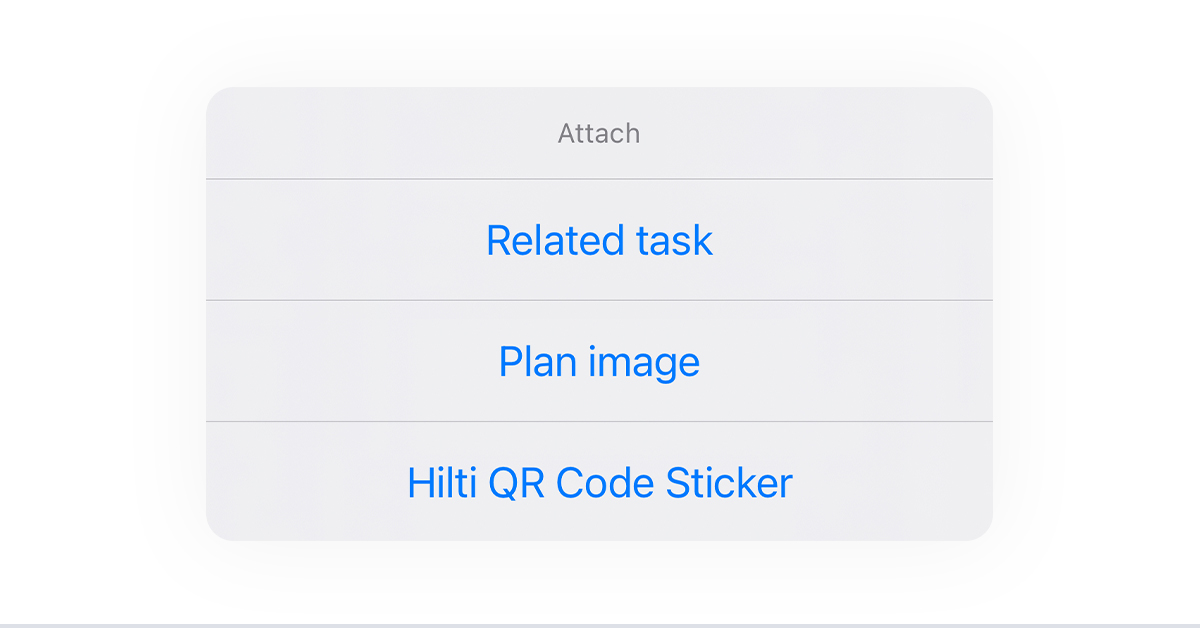Click the blue Plan image link

tap(599, 362)
